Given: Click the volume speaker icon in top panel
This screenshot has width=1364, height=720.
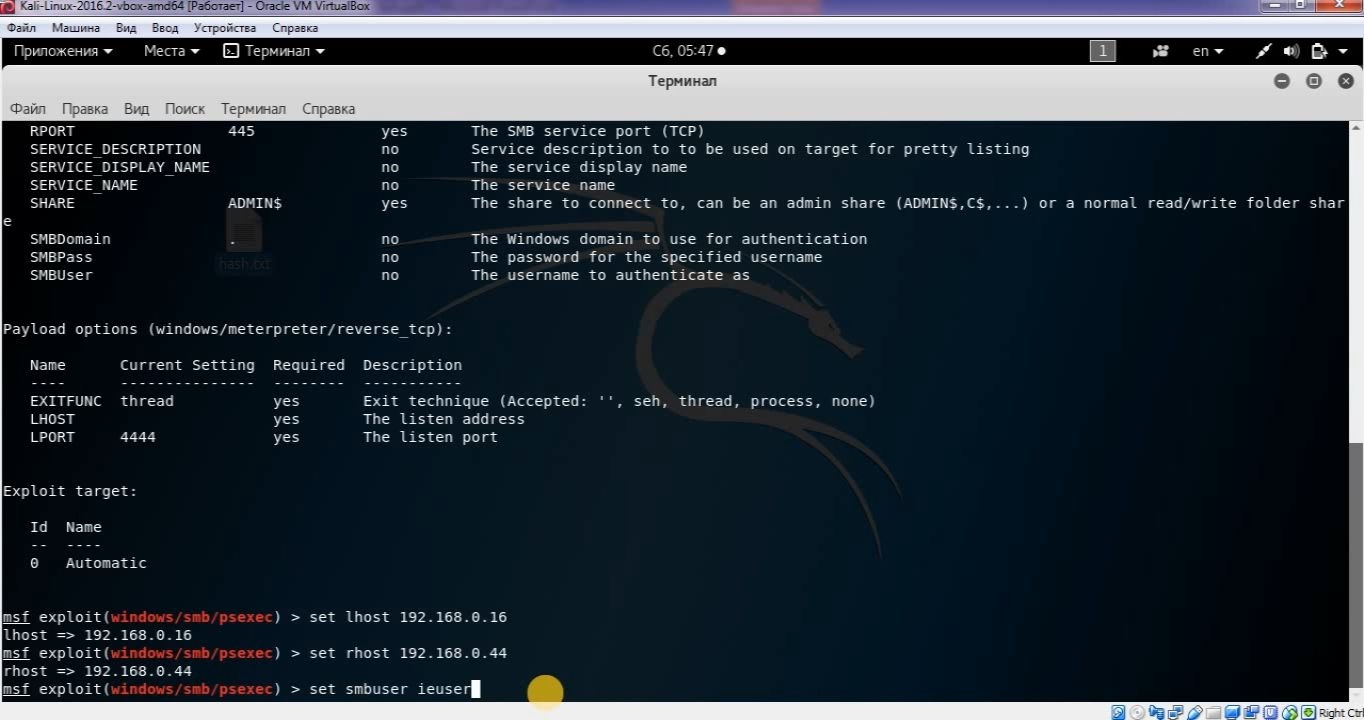Looking at the screenshot, I should coord(1291,51).
